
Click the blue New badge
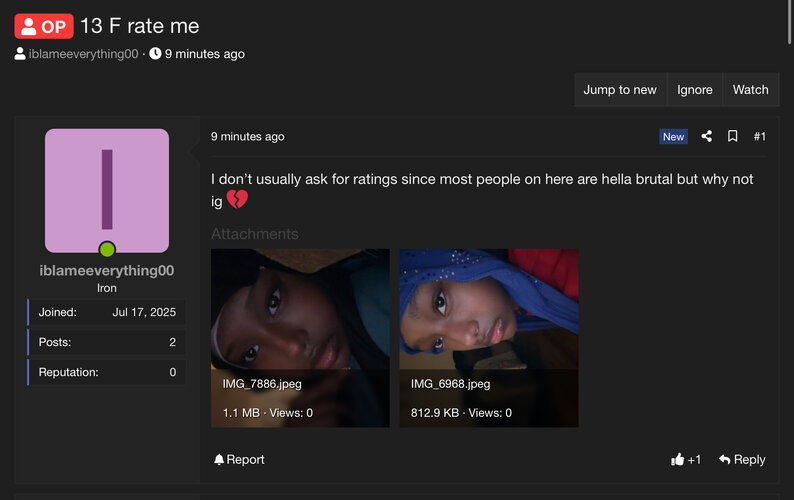pyautogui.click(x=673, y=137)
